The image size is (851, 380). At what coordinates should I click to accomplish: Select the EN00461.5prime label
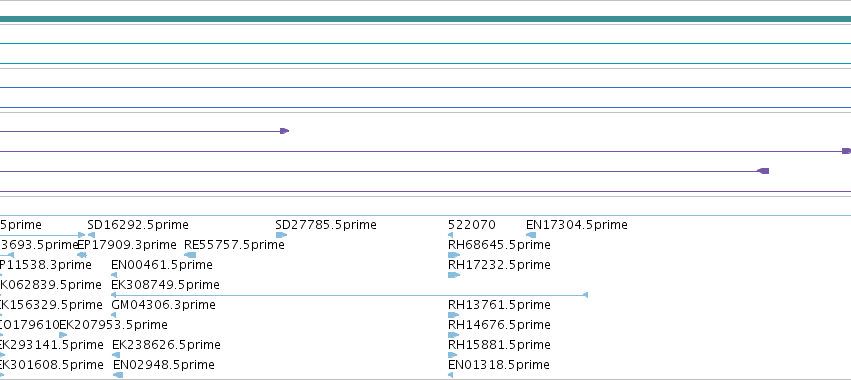coord(162,265)
